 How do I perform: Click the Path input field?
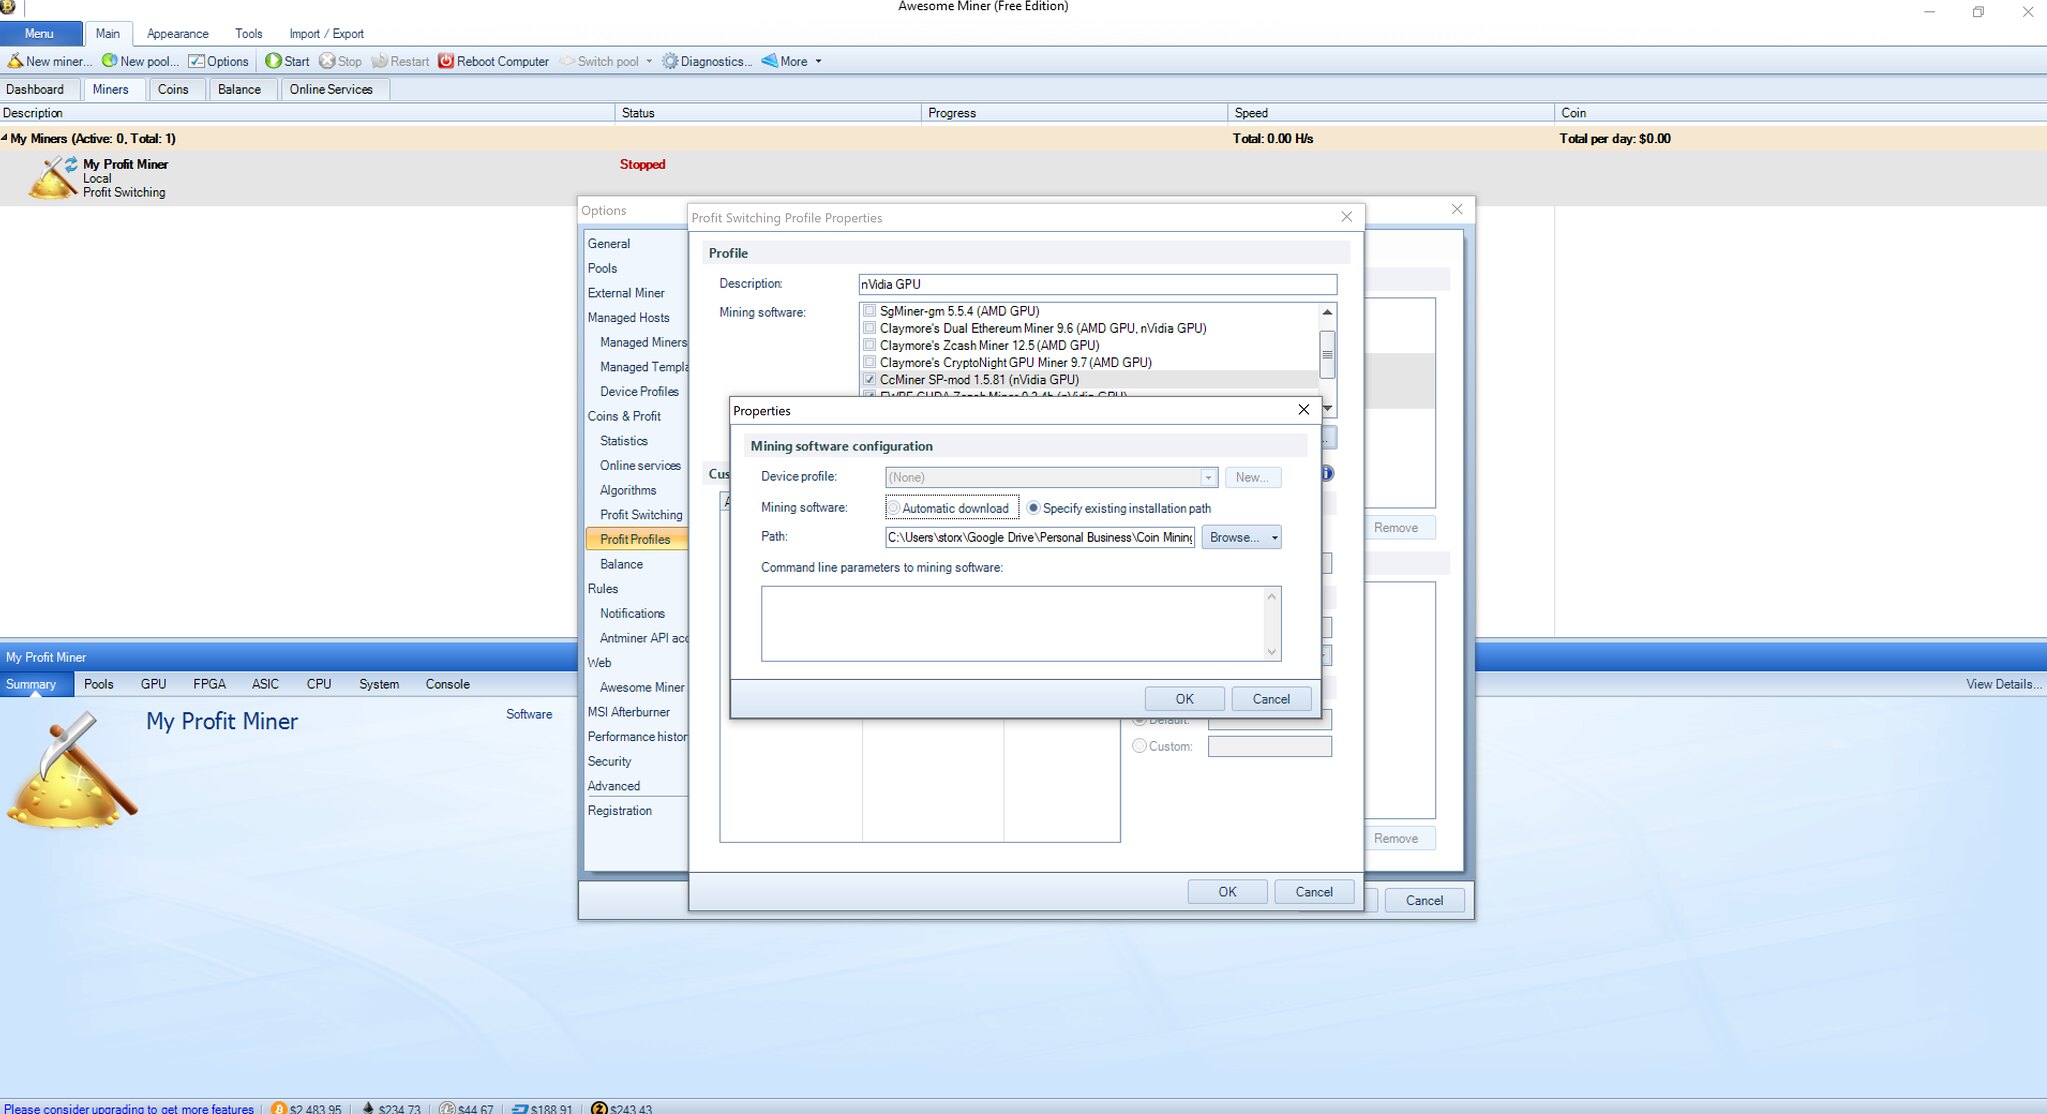[1040, 538]
